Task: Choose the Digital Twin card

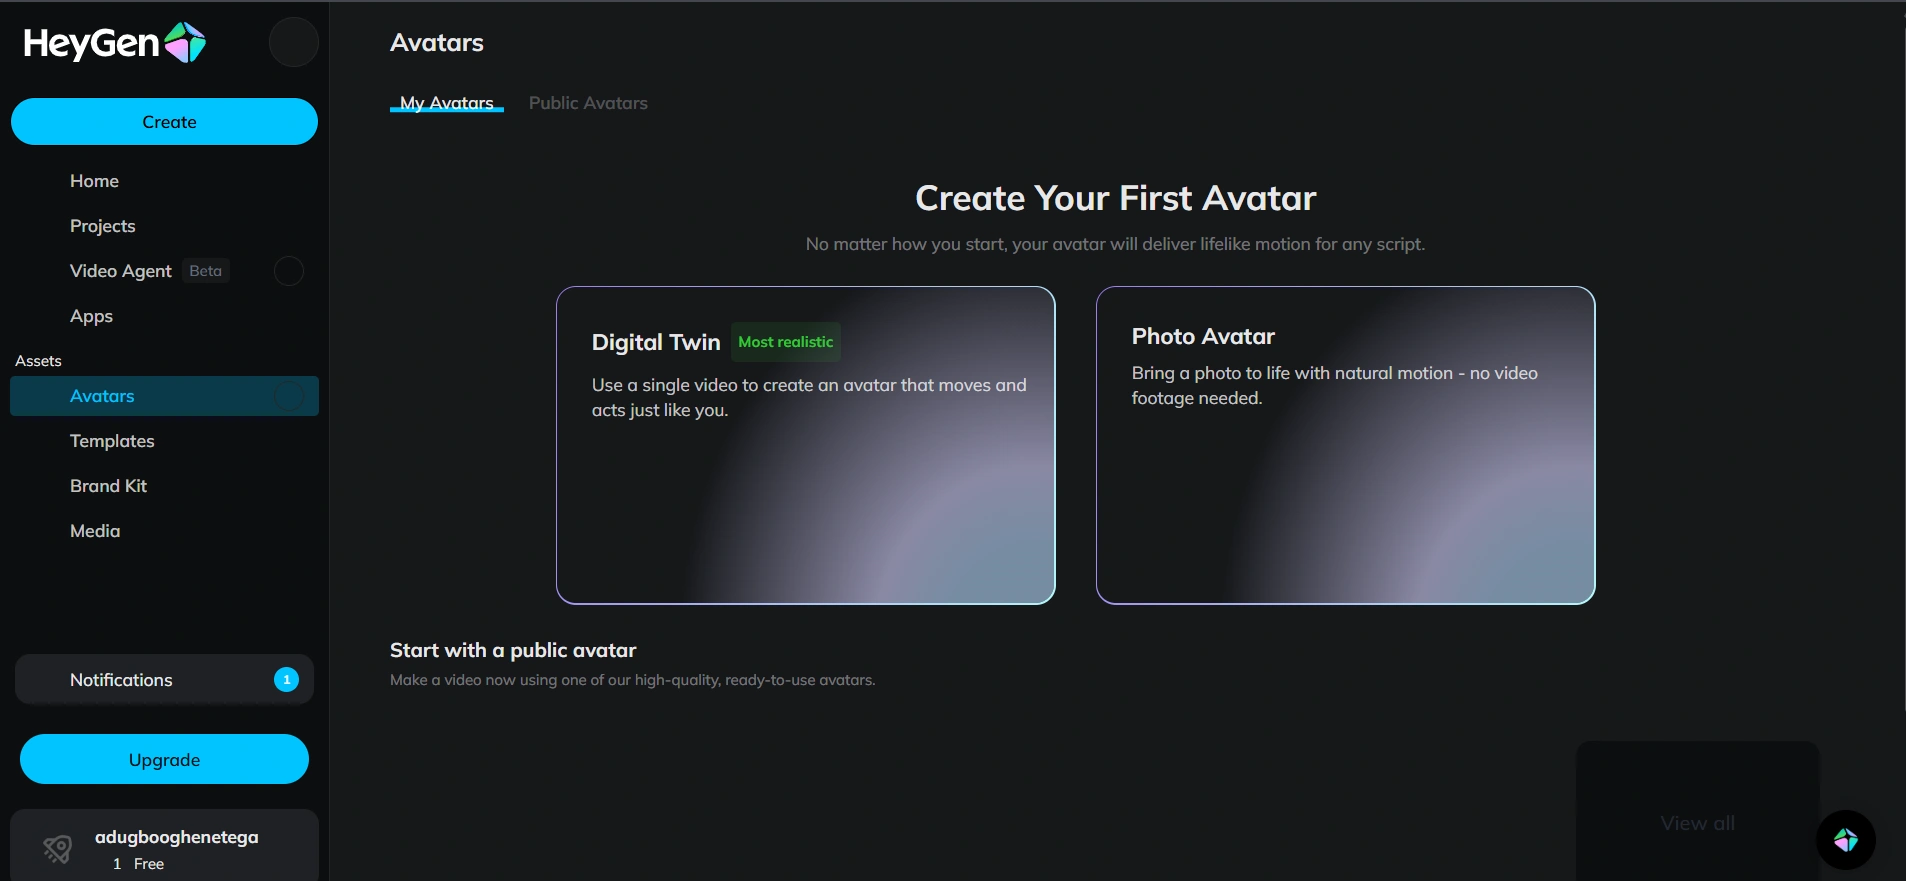Action: pos(806,445)
